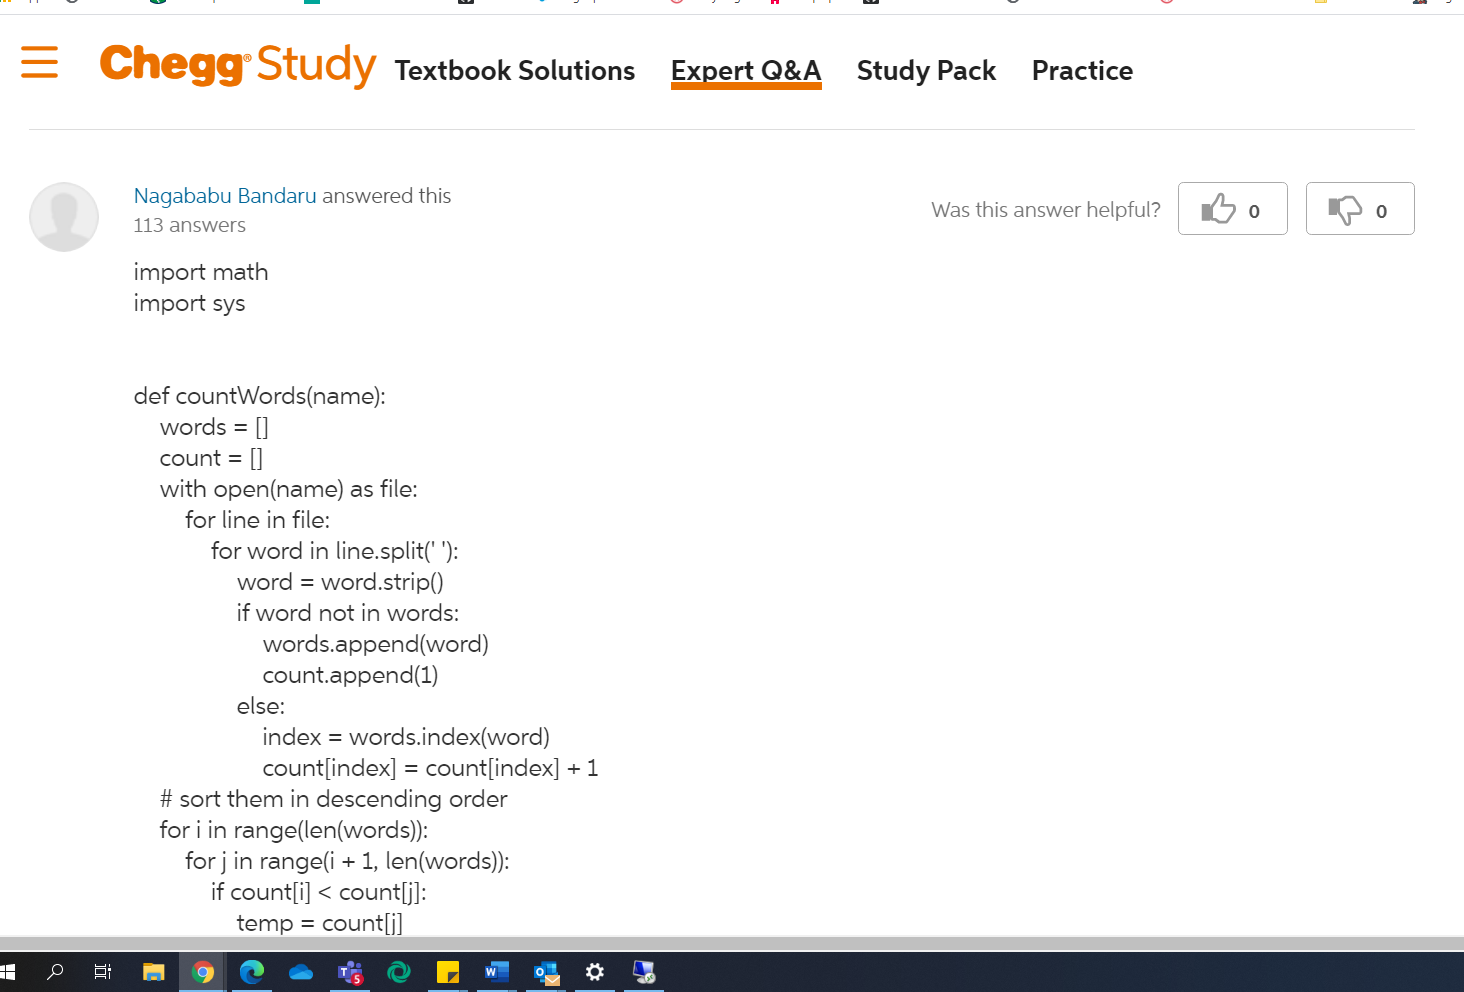Switch to Microsoft Word on the taskbar
The image size is (1464, 992).
point(497,972)
